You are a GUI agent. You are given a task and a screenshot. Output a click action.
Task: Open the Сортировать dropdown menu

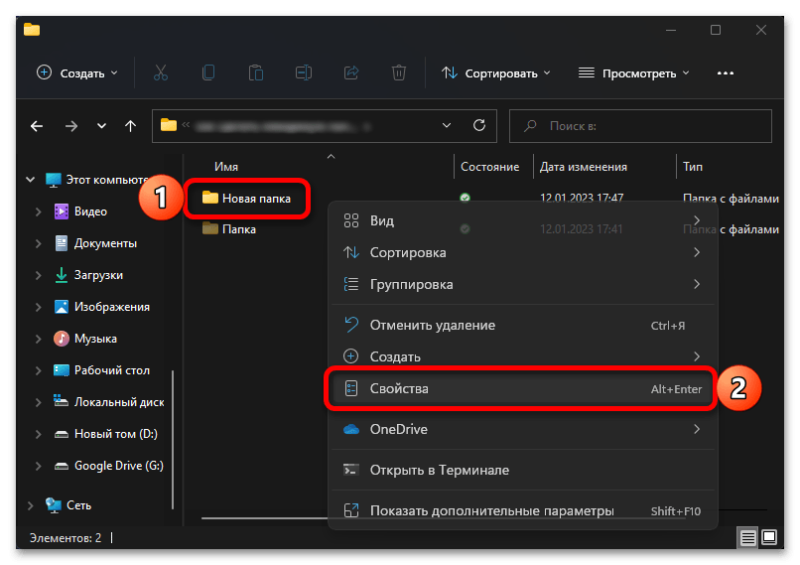coord(496,73)
